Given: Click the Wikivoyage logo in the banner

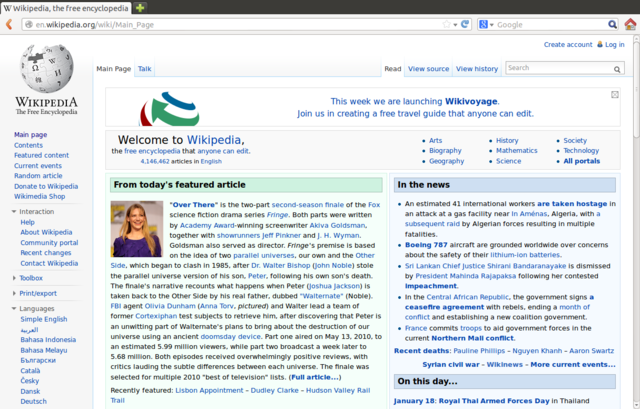Looking at the screenshot, I should [x=168, y=108].
